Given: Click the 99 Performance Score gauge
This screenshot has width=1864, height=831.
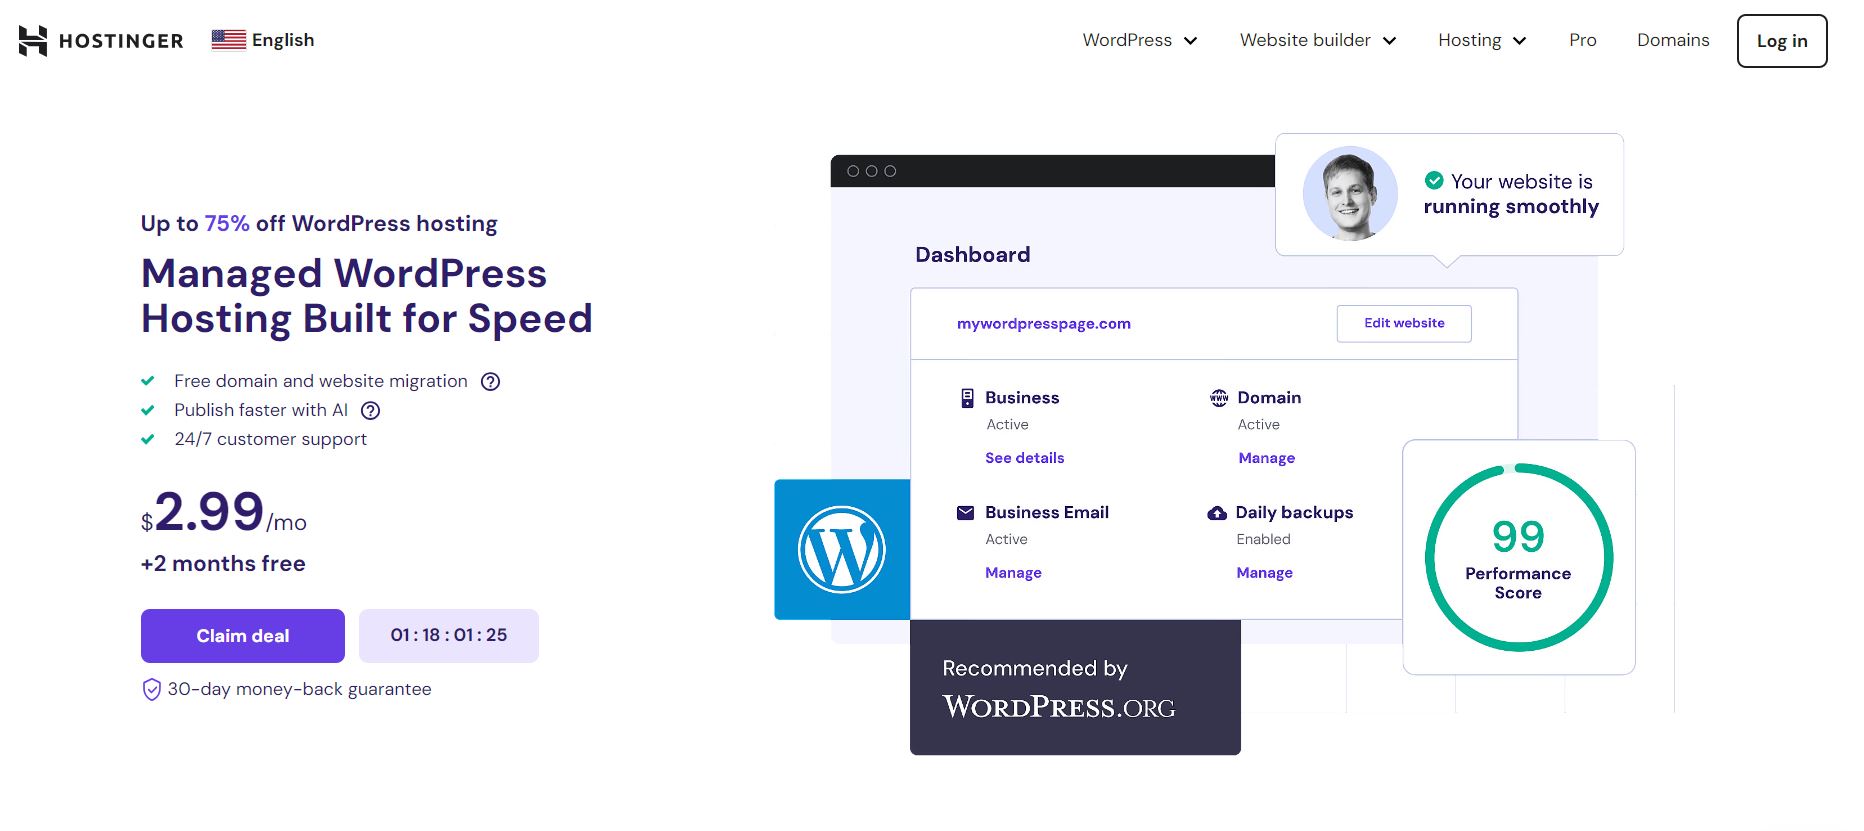Looking at the screenshot, I should click(1519, 557).
